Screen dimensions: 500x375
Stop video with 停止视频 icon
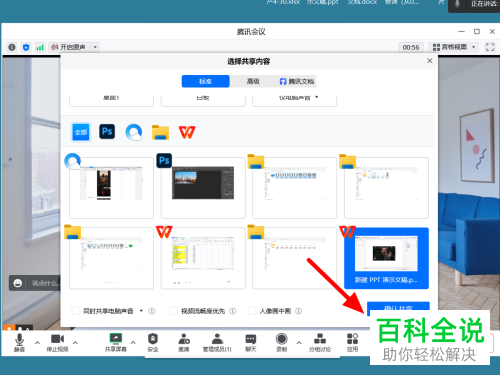click(57, 342)
